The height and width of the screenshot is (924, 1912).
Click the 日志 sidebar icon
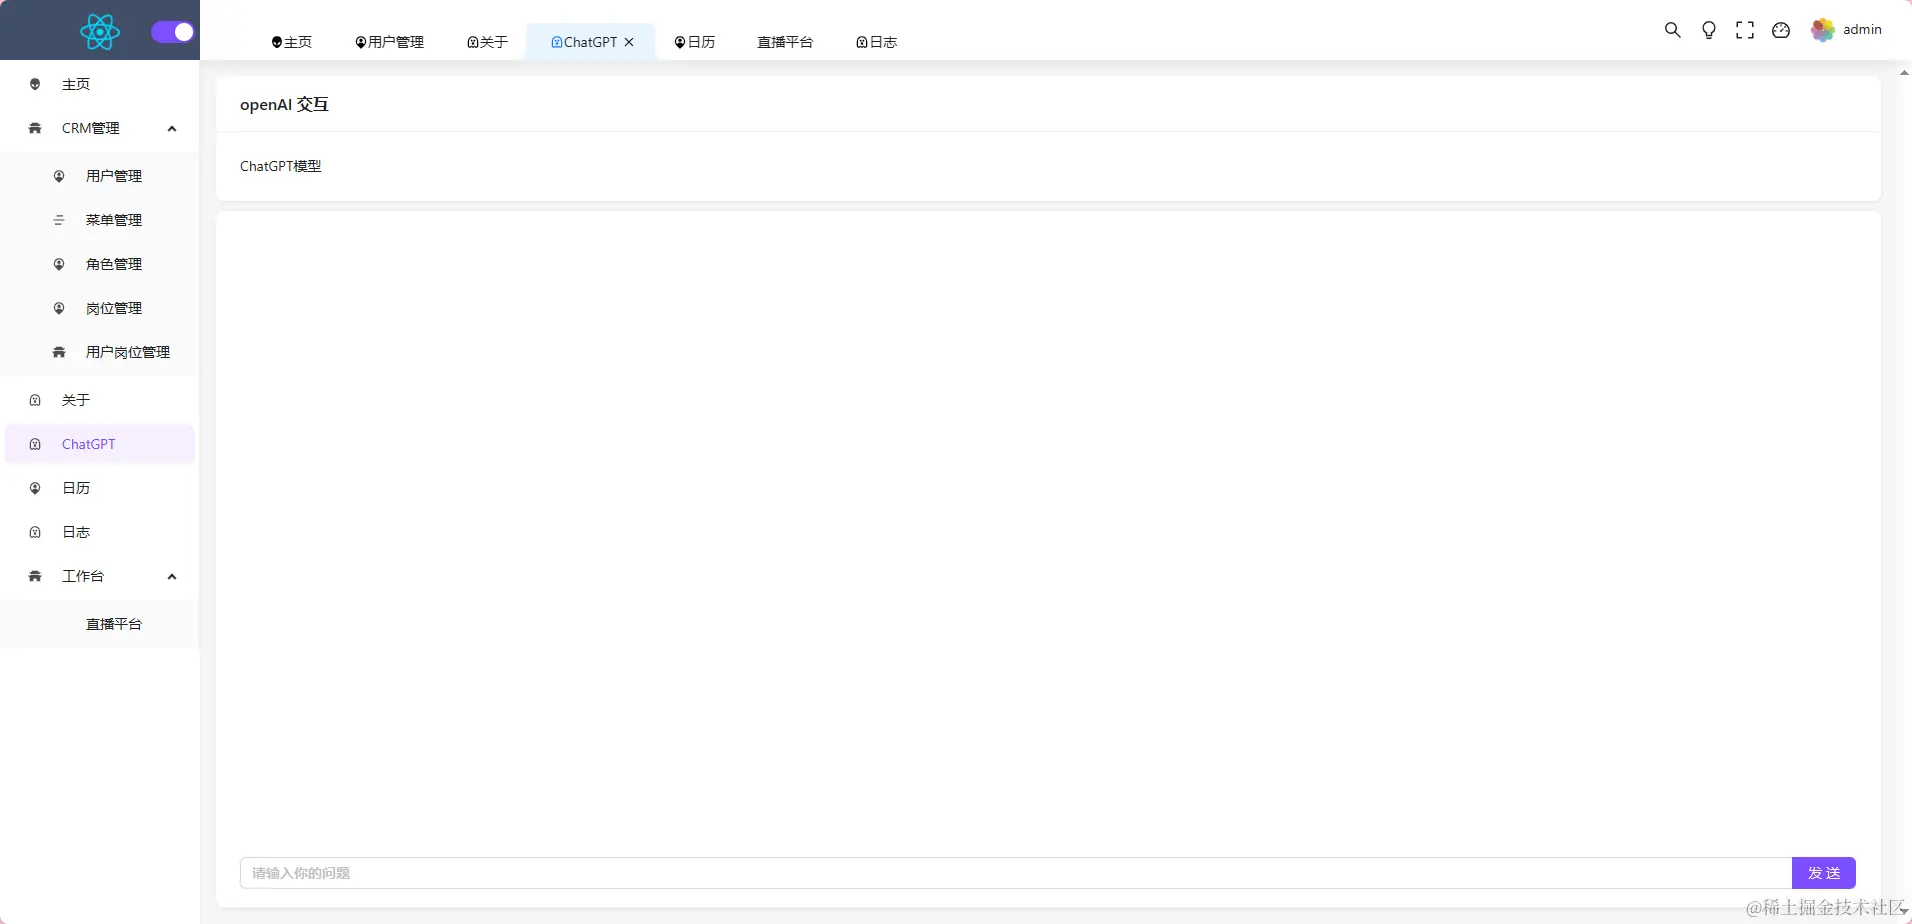tap(35, 532)
